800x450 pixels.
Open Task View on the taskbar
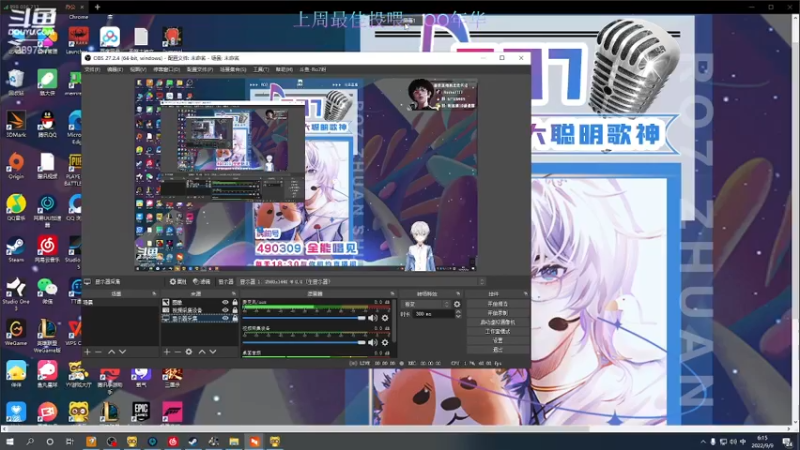(x=70, y=441)
